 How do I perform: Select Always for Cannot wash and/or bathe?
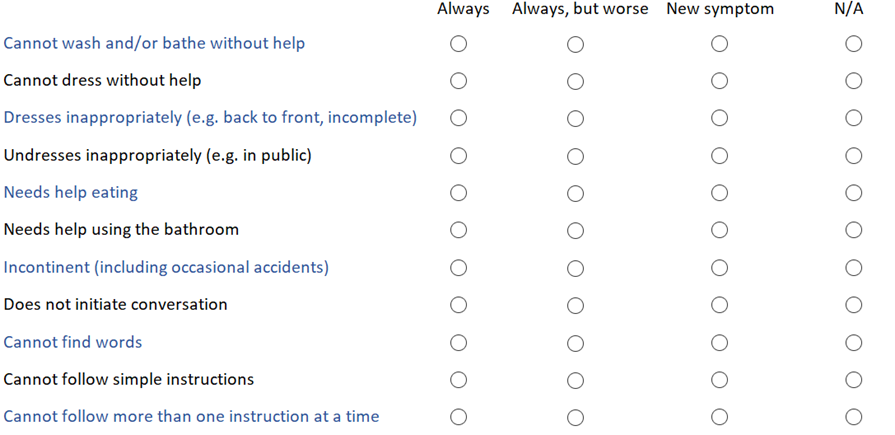[458, 44]
